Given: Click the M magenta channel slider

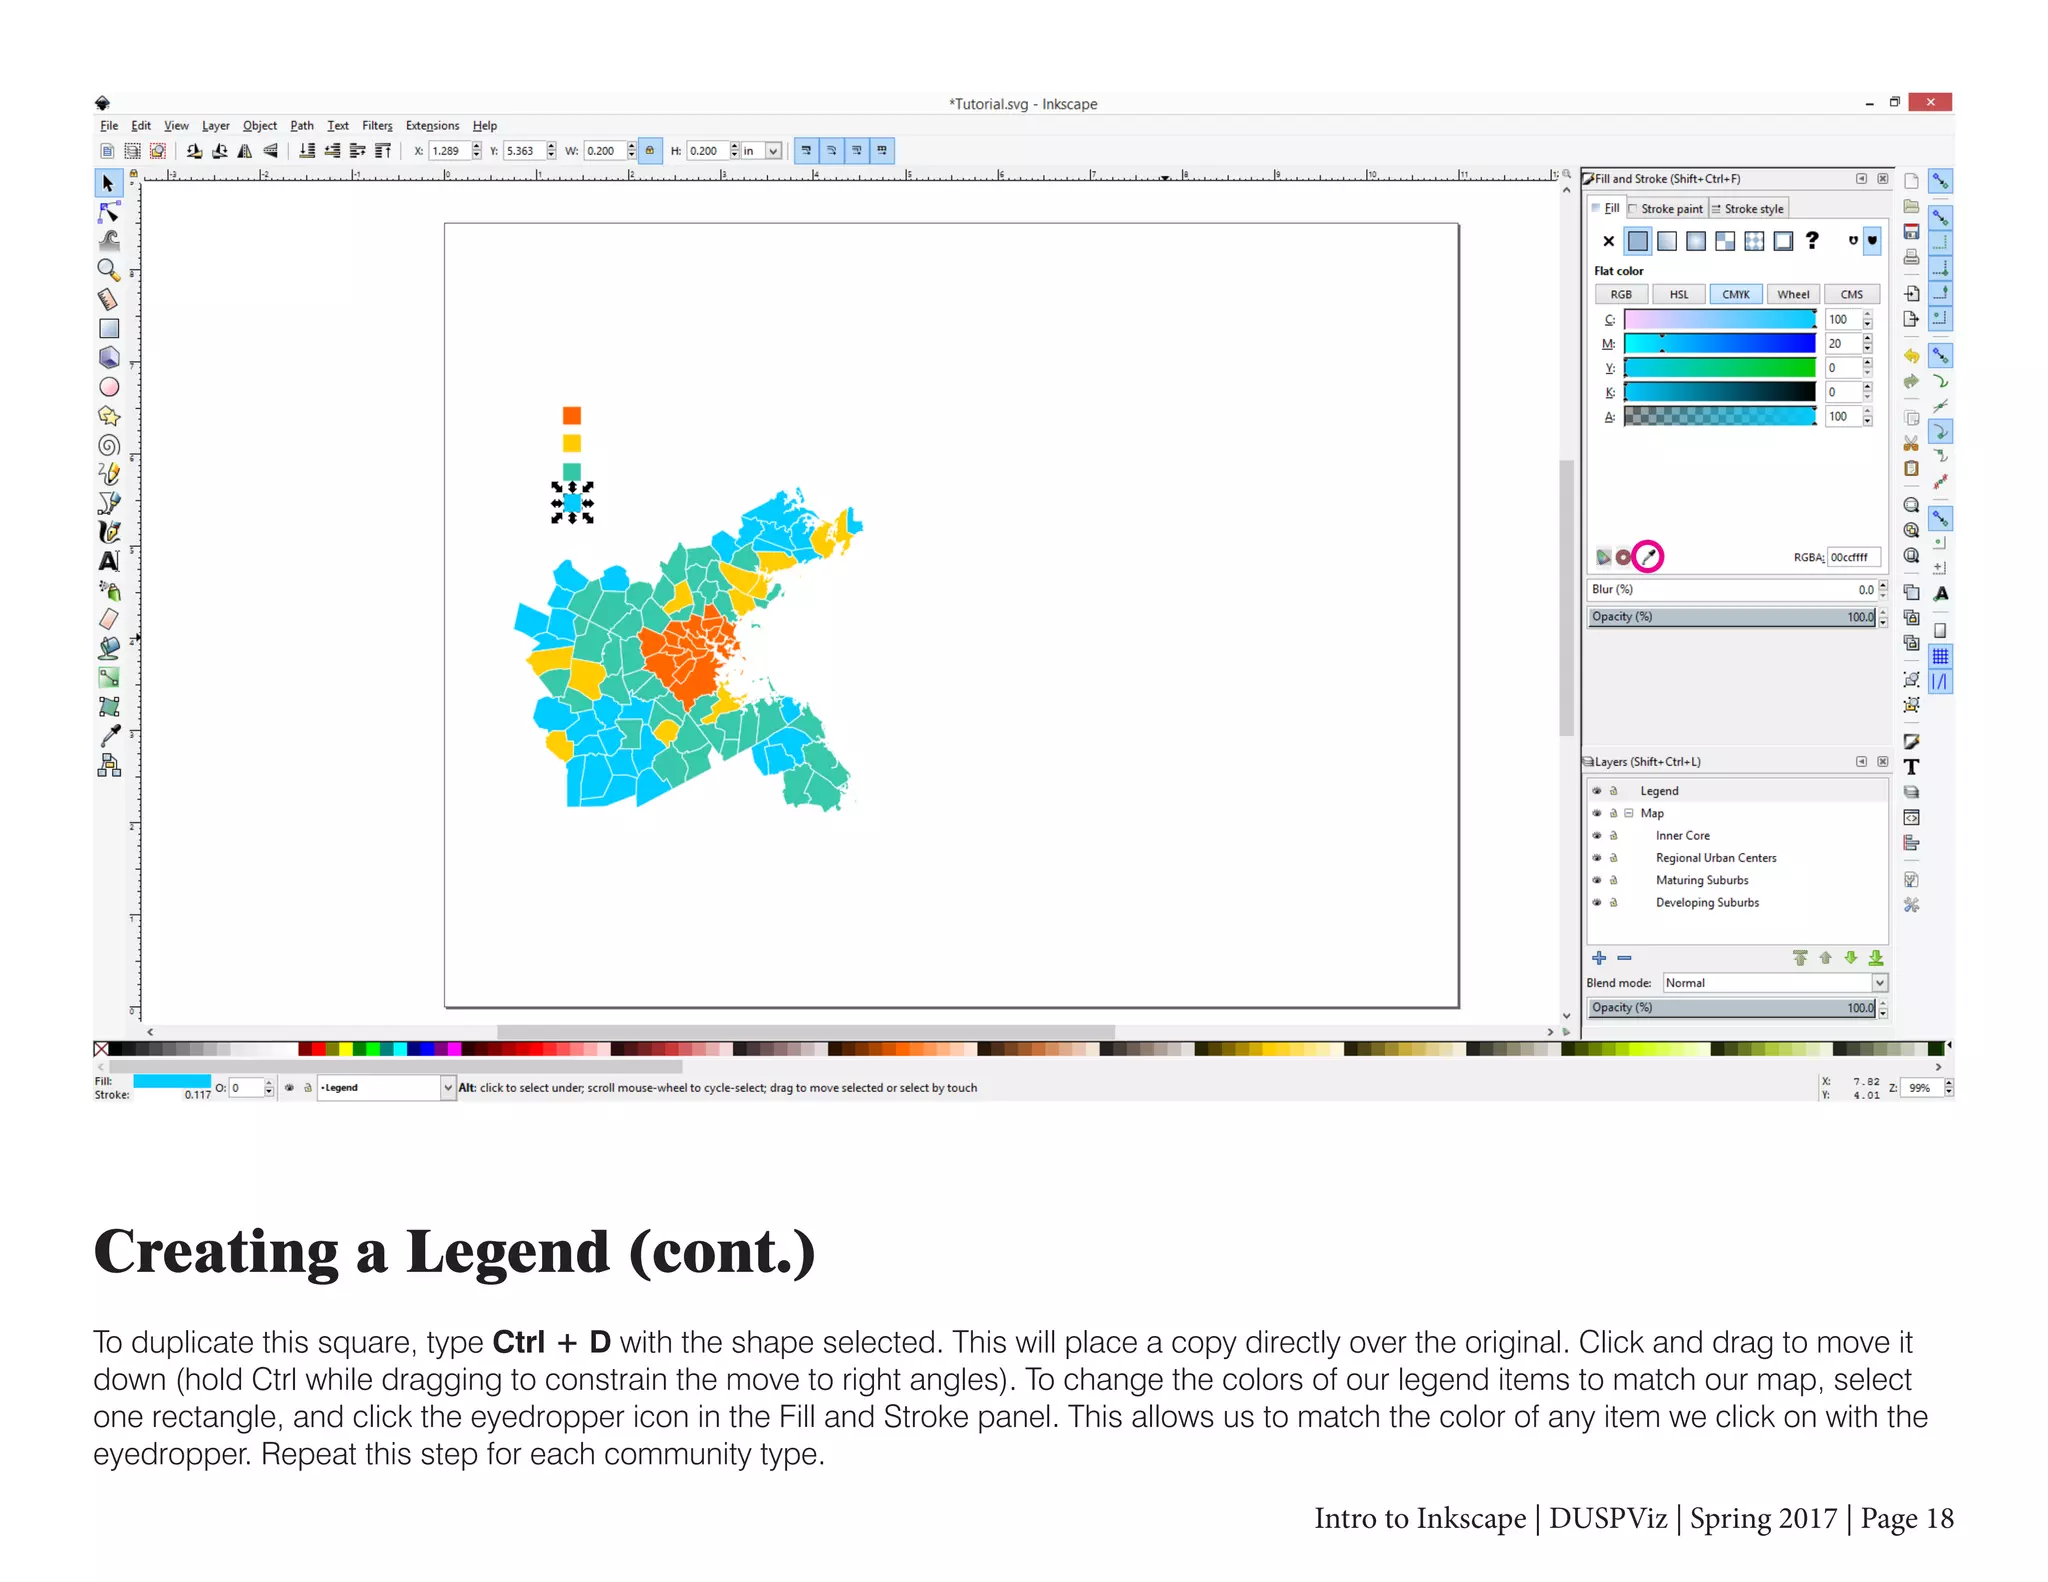Looking at the screenshot, I should pyautogui.click(x=1719, y=344).
